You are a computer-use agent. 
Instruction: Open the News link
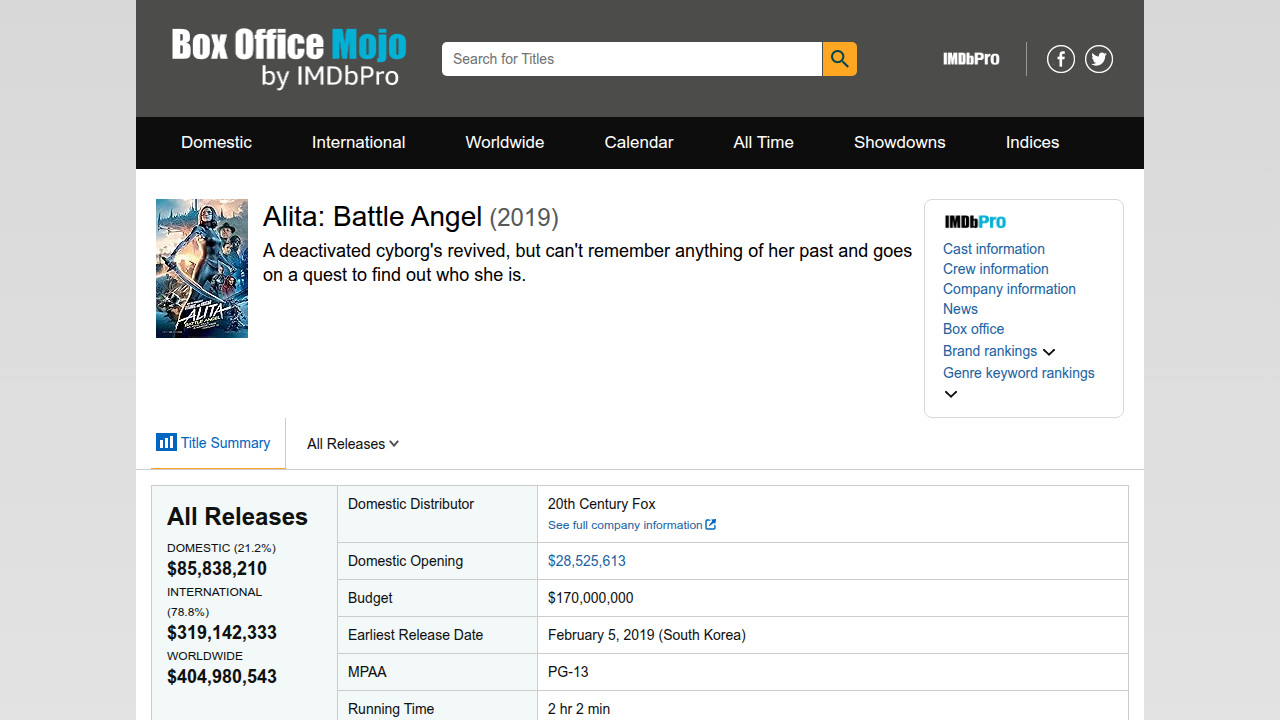point(960,309)
